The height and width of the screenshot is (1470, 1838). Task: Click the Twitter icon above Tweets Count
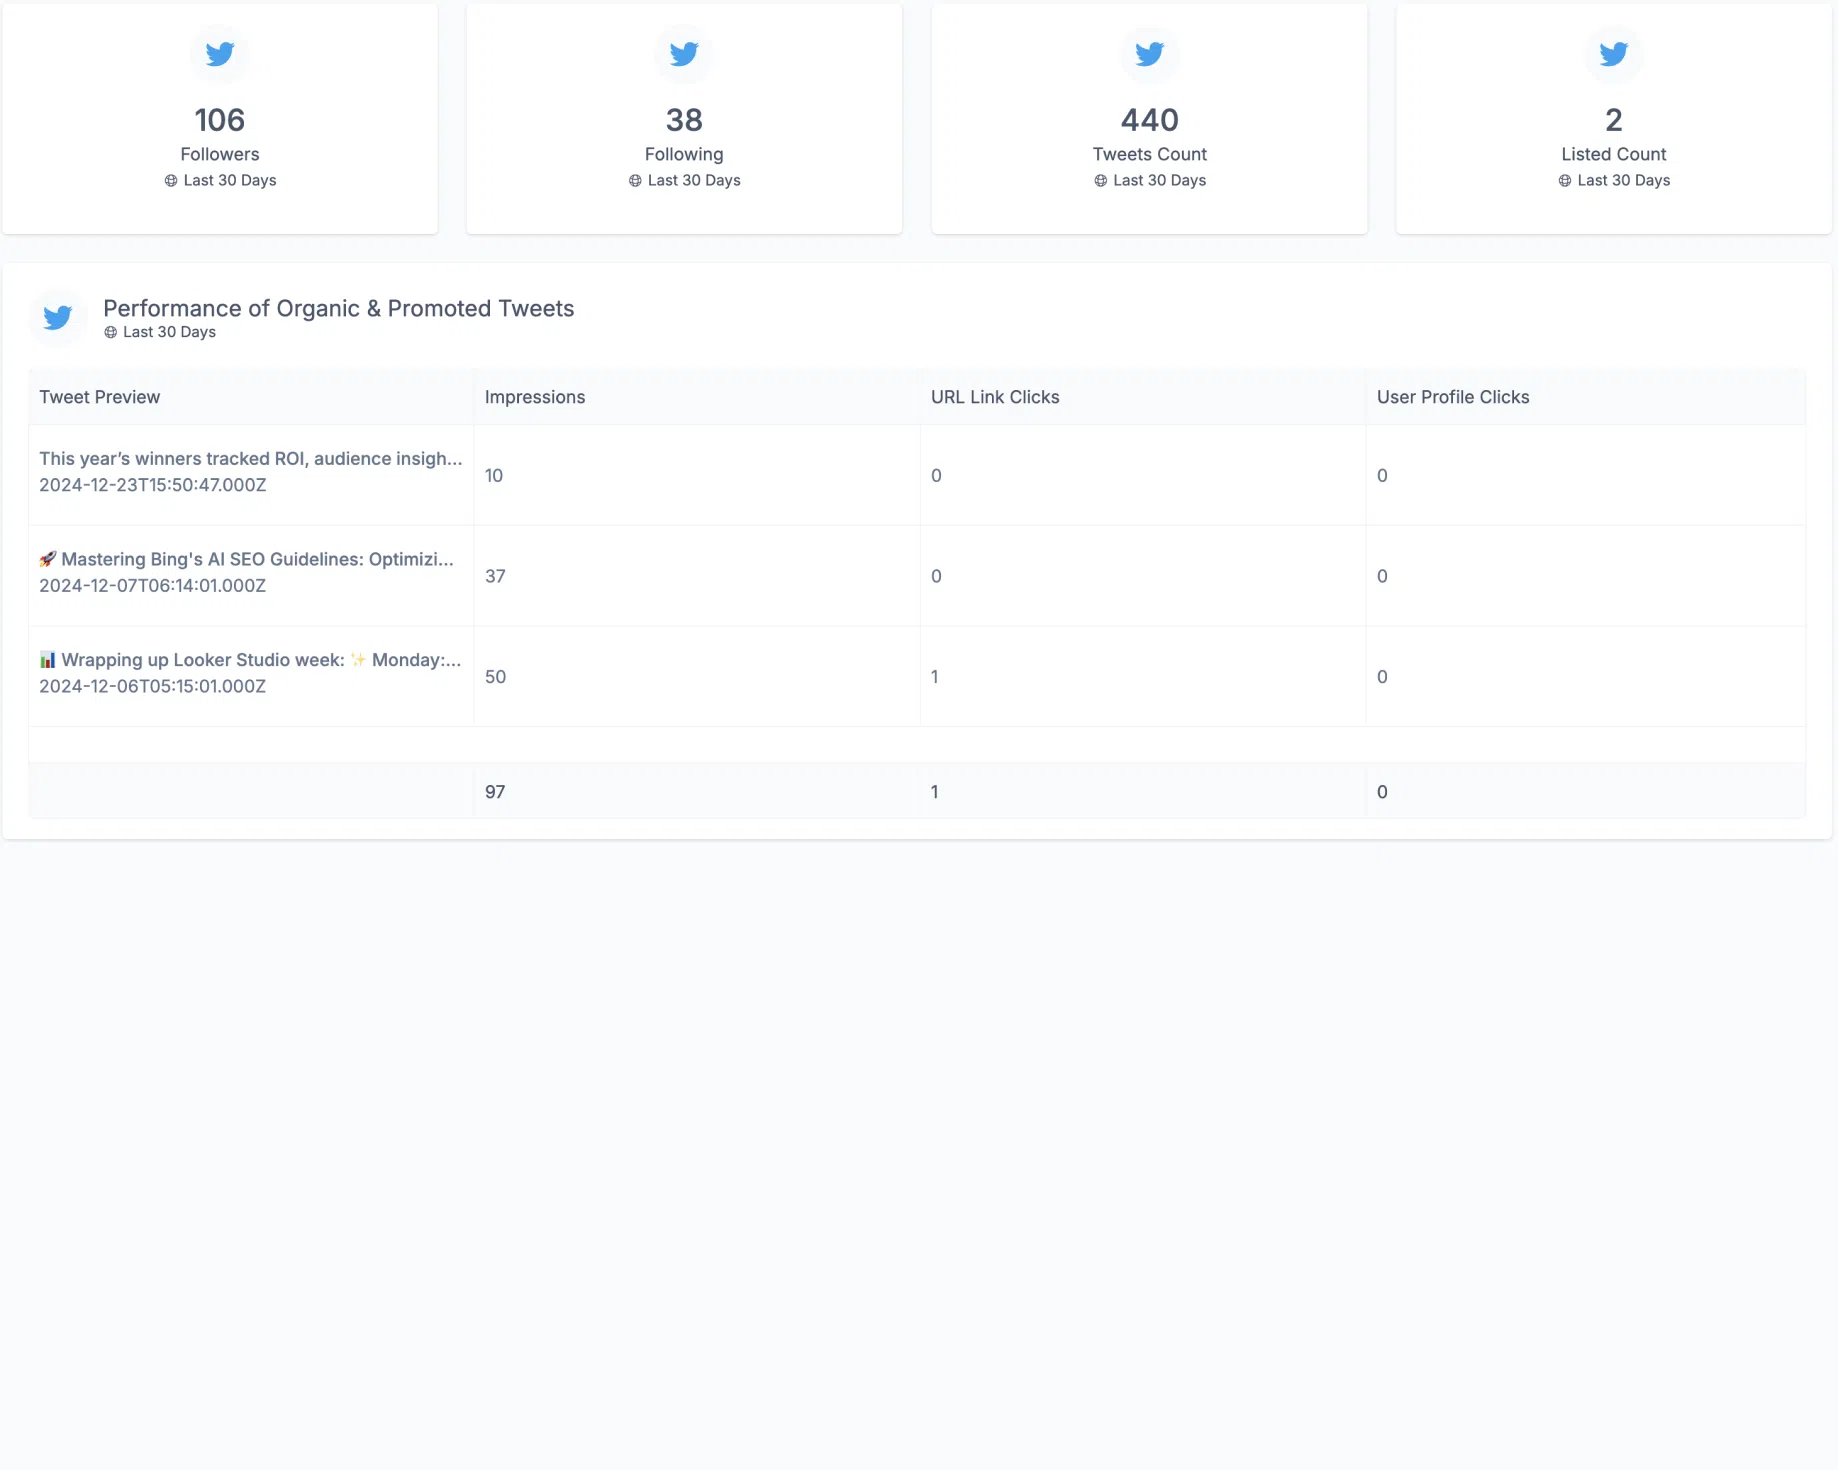[1148, 54]
